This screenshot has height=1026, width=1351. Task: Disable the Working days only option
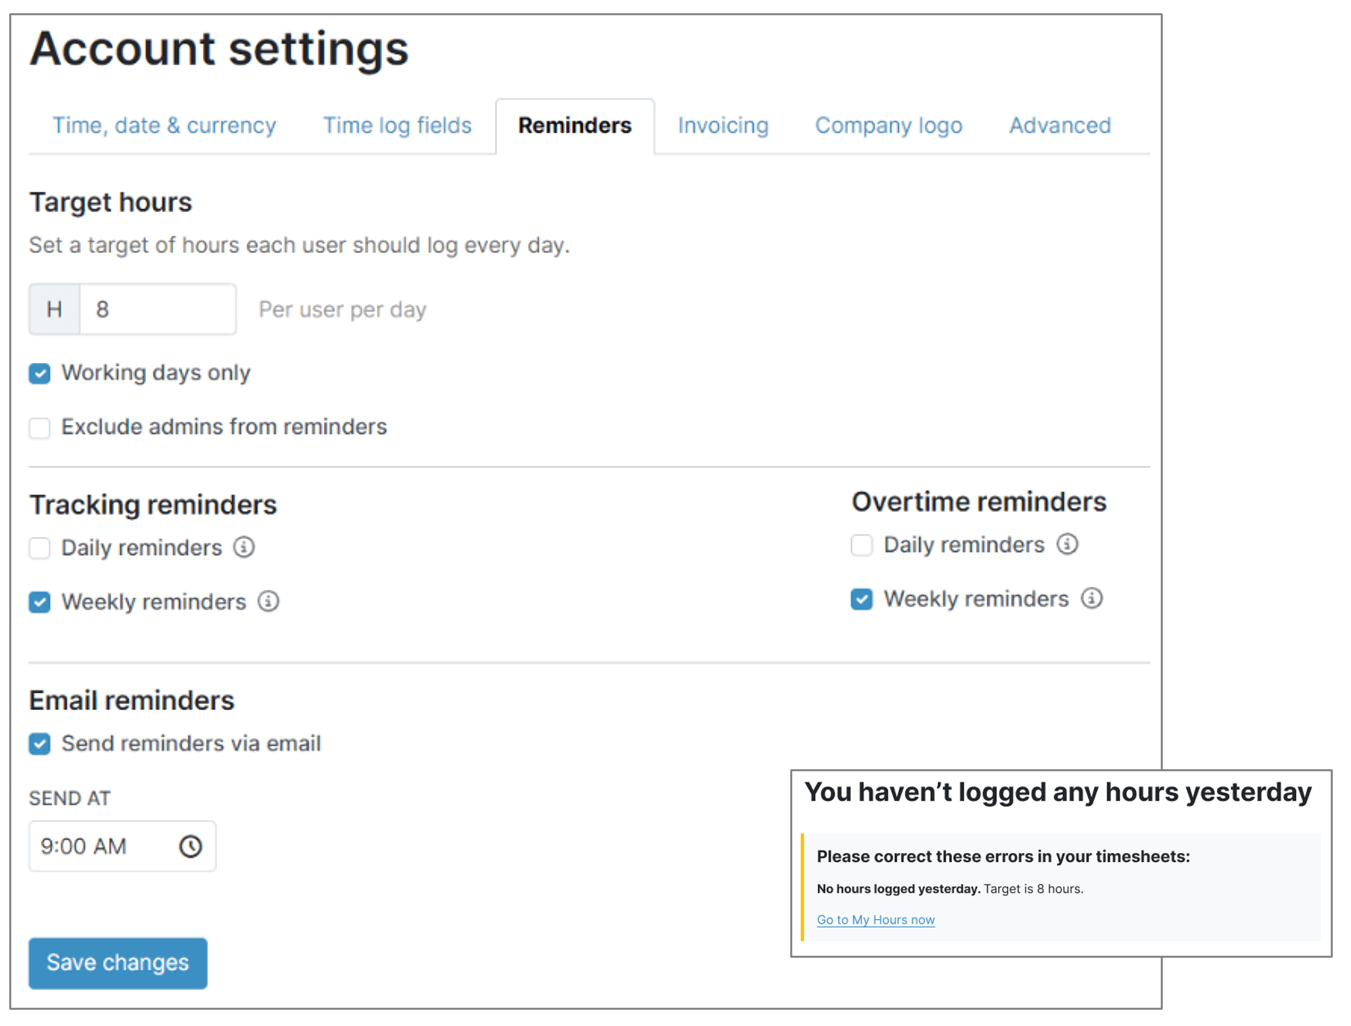tap(39, 373)
